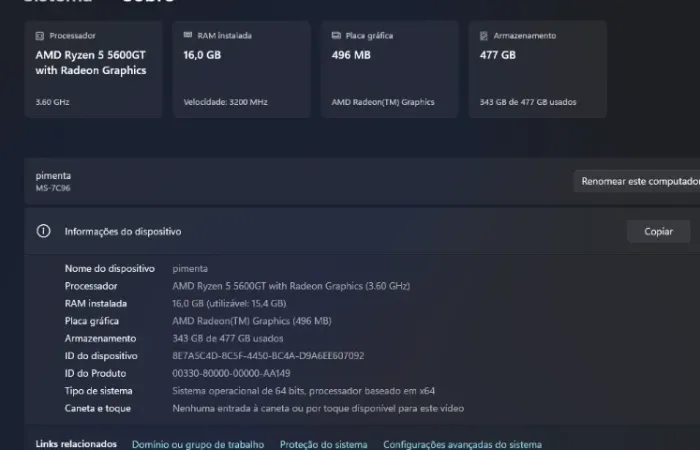Viewport: 700px width, 450px height.
Task: Click AMD Radeon(TM) Graphics (496 MB) value
Action: point(252,321)
